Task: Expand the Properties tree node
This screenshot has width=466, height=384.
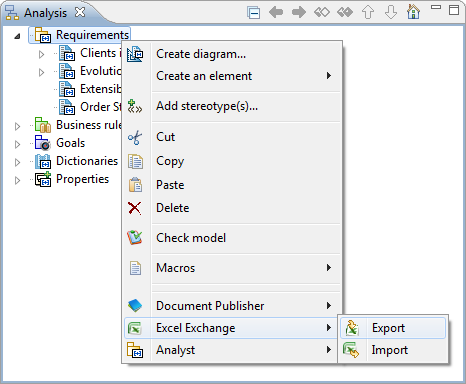Action: [x=17, y=180]
